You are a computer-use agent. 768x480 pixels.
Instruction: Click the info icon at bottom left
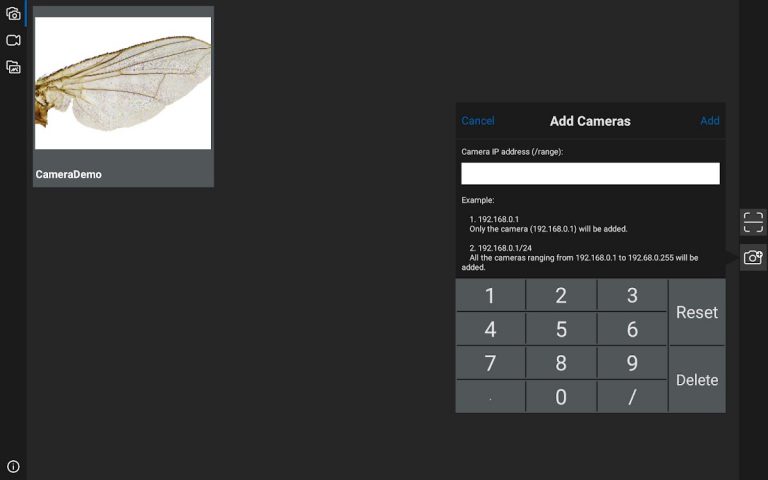13,466
